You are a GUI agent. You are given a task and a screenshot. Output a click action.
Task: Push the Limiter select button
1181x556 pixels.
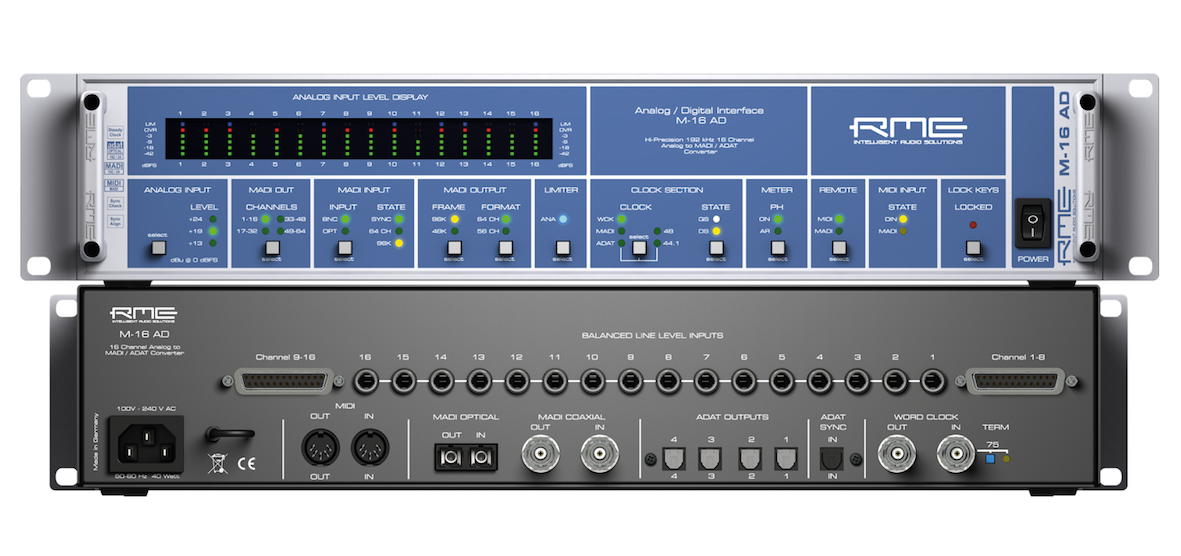pyautogui.click(x=562, y=247)
